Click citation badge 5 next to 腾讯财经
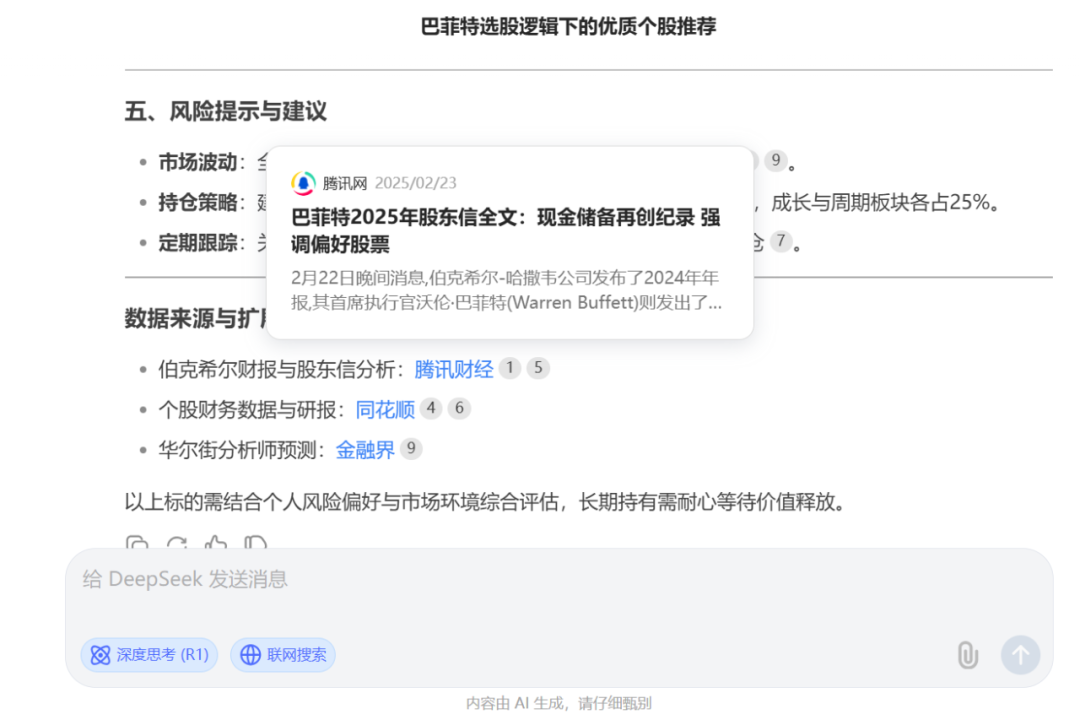 [x=538, y=368]
